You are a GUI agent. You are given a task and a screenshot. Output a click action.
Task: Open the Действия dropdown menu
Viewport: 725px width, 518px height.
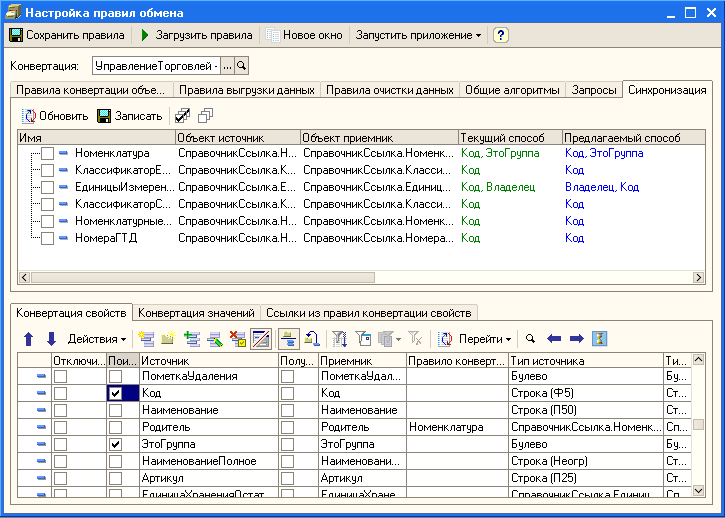(97, 339)
